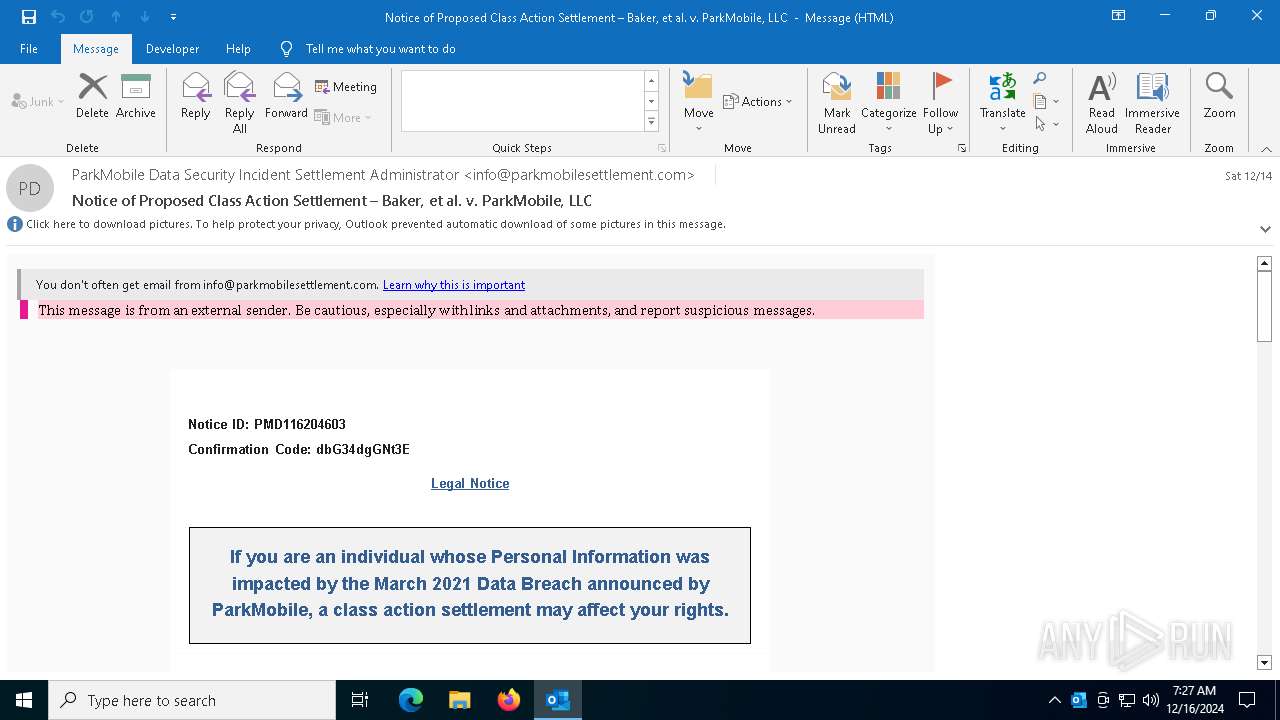Open the Related items dropdown in Editing
Screen dimensions: 1280x720
coord(1046,101)
